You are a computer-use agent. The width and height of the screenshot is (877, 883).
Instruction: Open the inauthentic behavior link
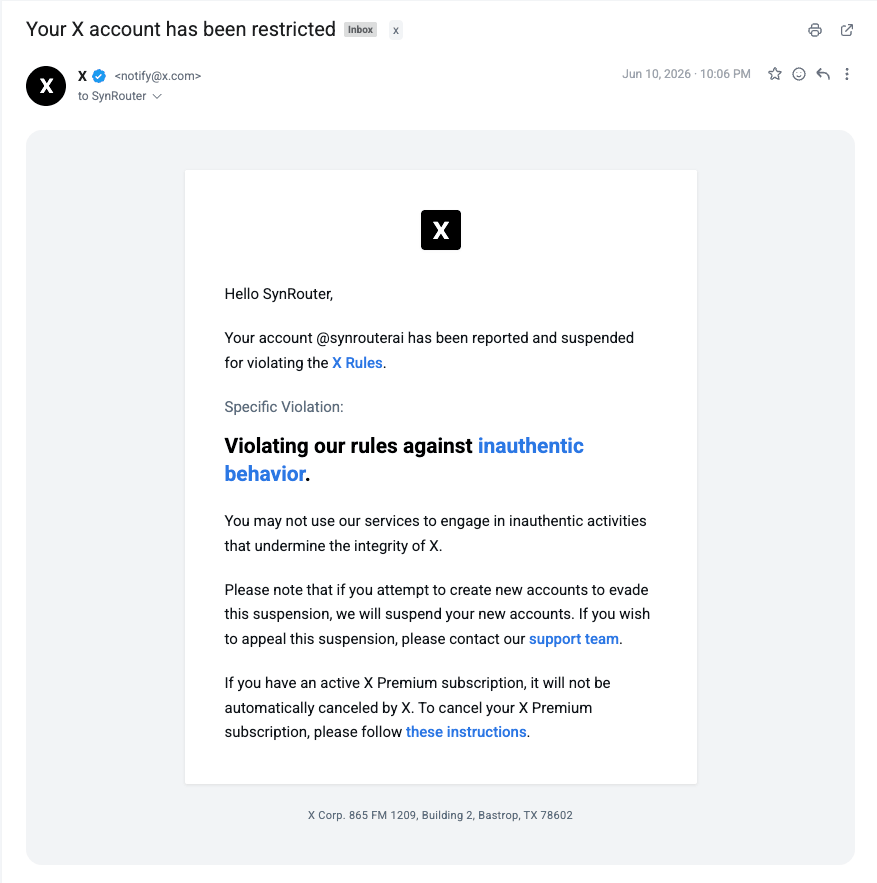tap(404, 460)
